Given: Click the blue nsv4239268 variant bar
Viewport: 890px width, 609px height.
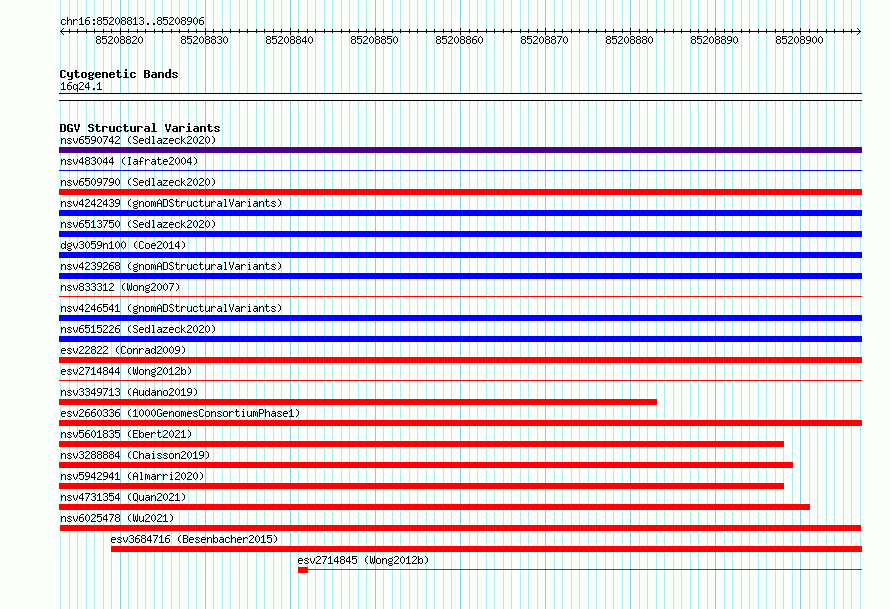Looking at the screenshot, I should pos(460,276).
